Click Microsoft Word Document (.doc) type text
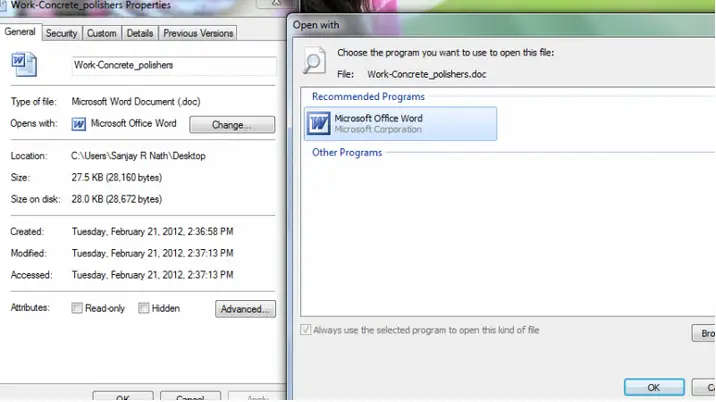 (136, 101)
